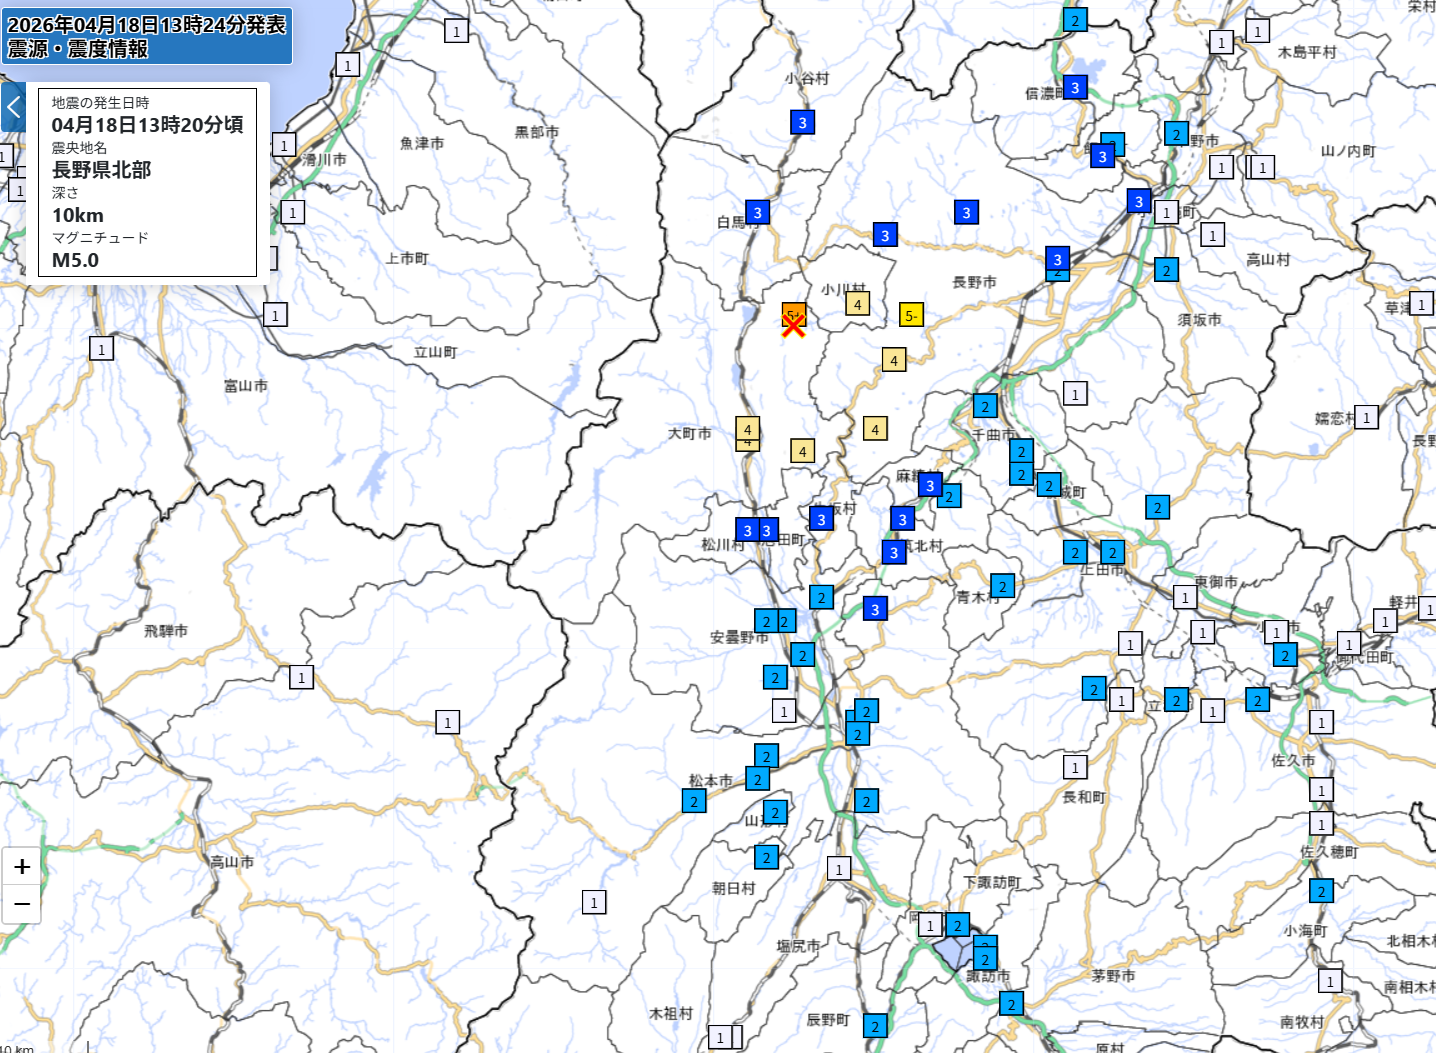Click the red X epicenter marker
Screen dimensions: 1436x1053
click(793, 325)
